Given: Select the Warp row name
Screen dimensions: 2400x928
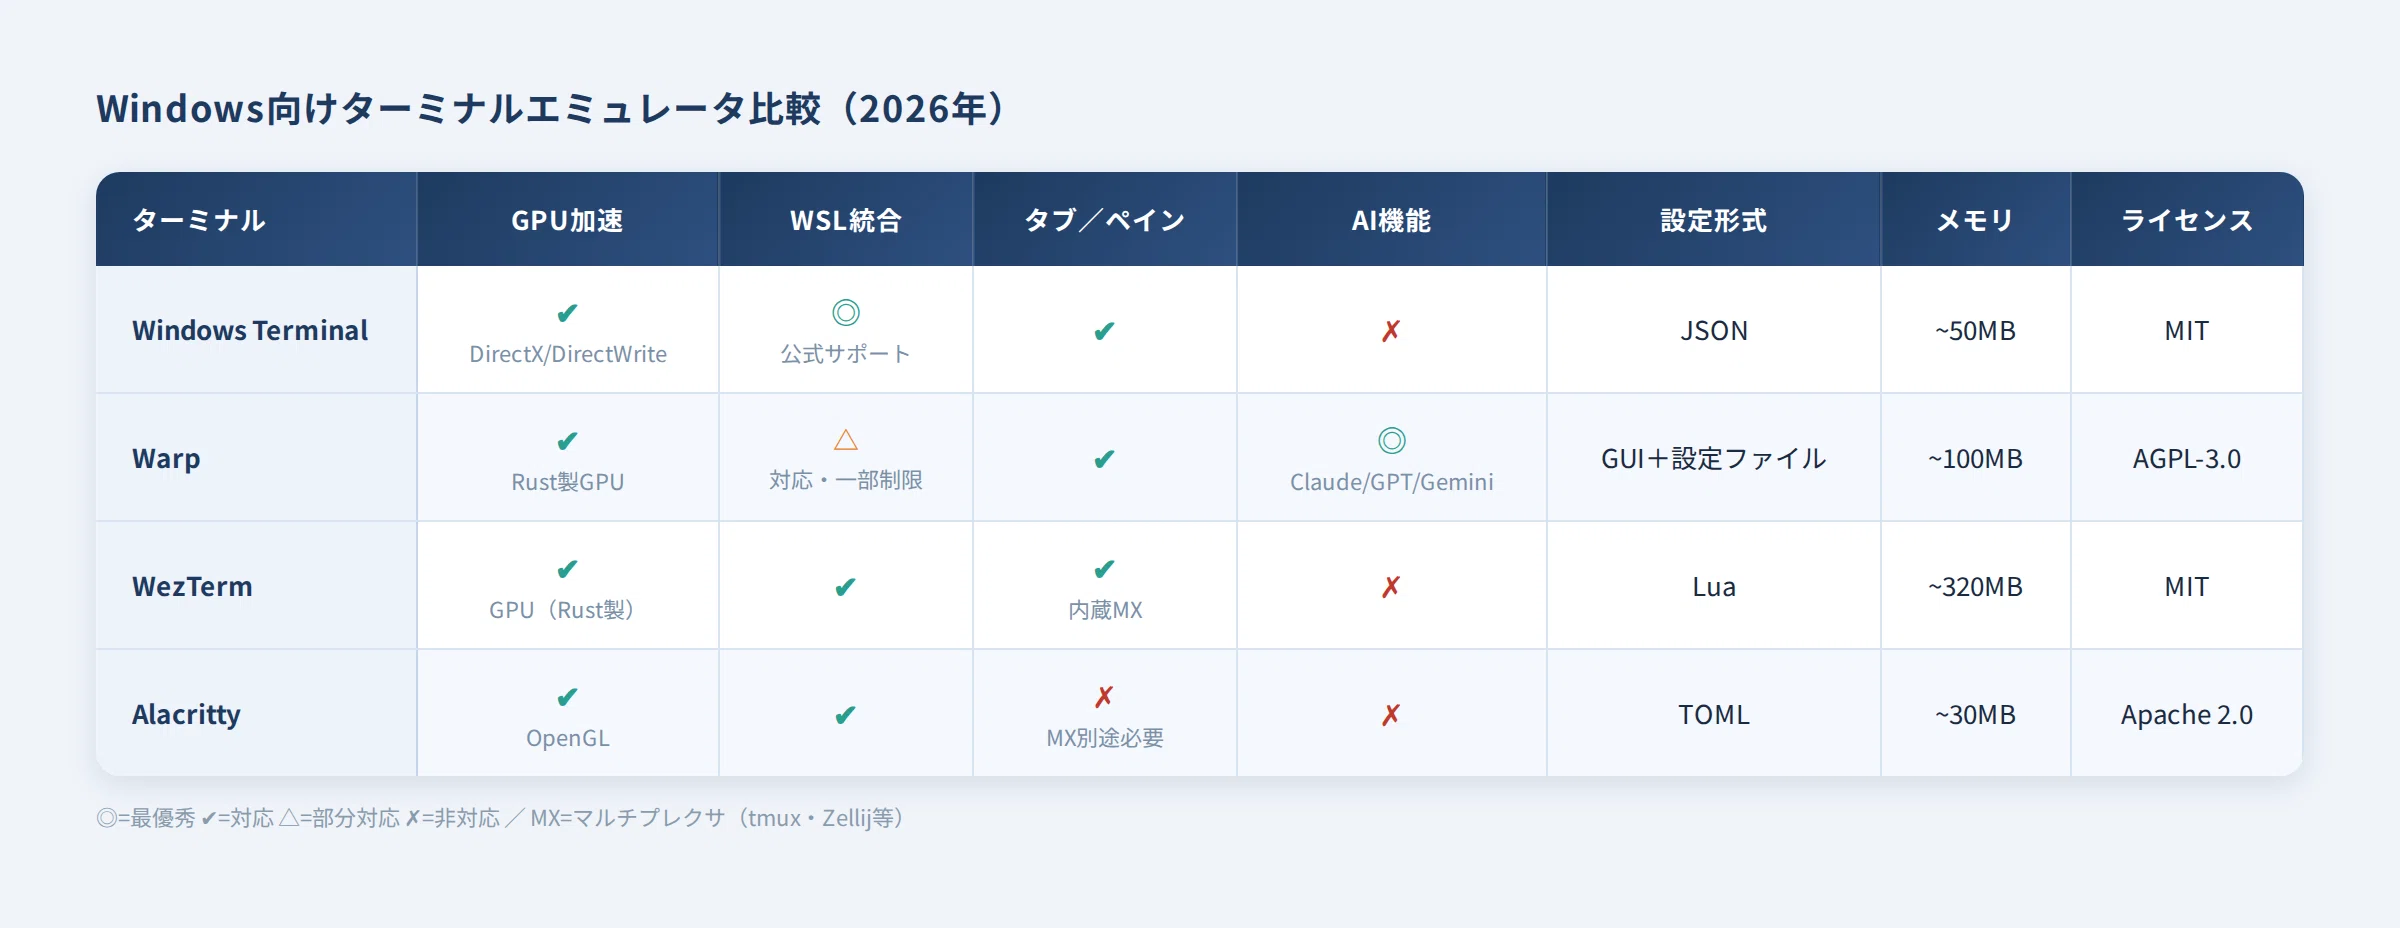Looking at the screenshot, I should point(166,459).
